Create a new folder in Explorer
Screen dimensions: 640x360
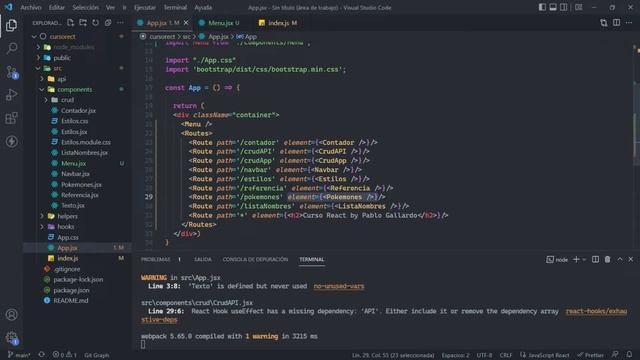(x=83, y=23)
